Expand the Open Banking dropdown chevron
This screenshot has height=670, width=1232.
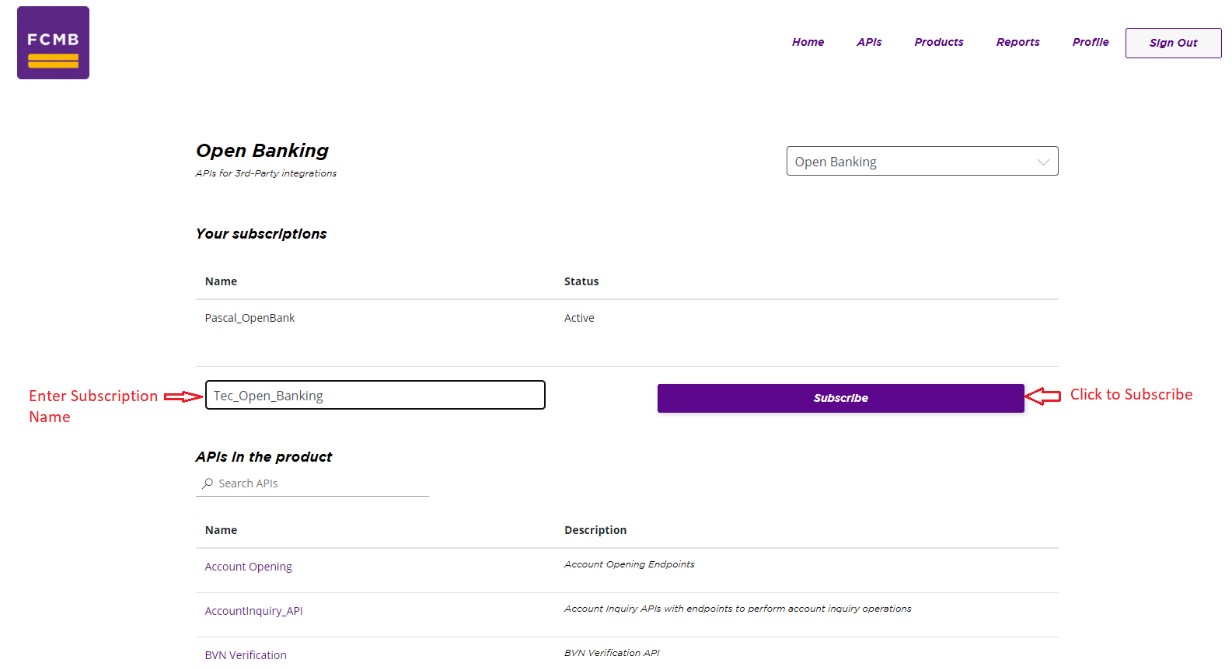[1043, 162]
